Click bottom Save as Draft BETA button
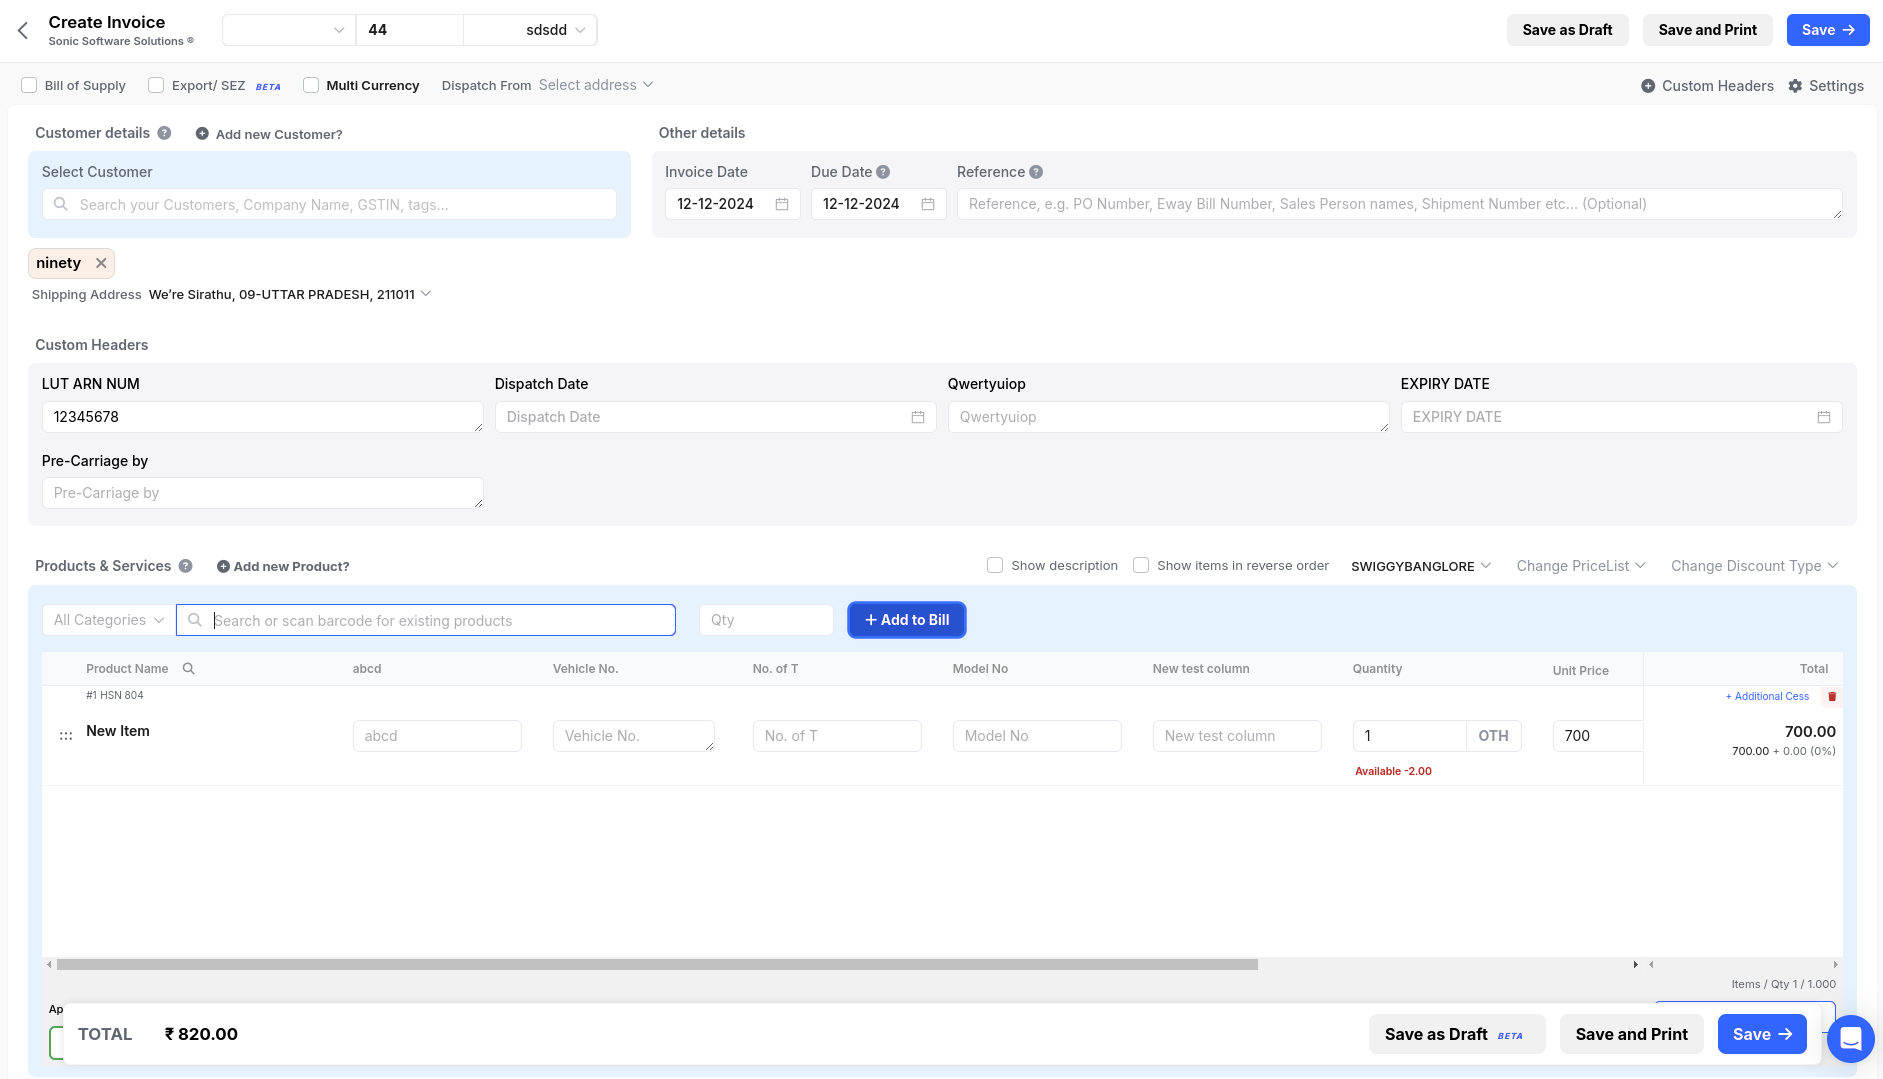This screenshot has height=1079, width=1883. pos(1457,1034)
